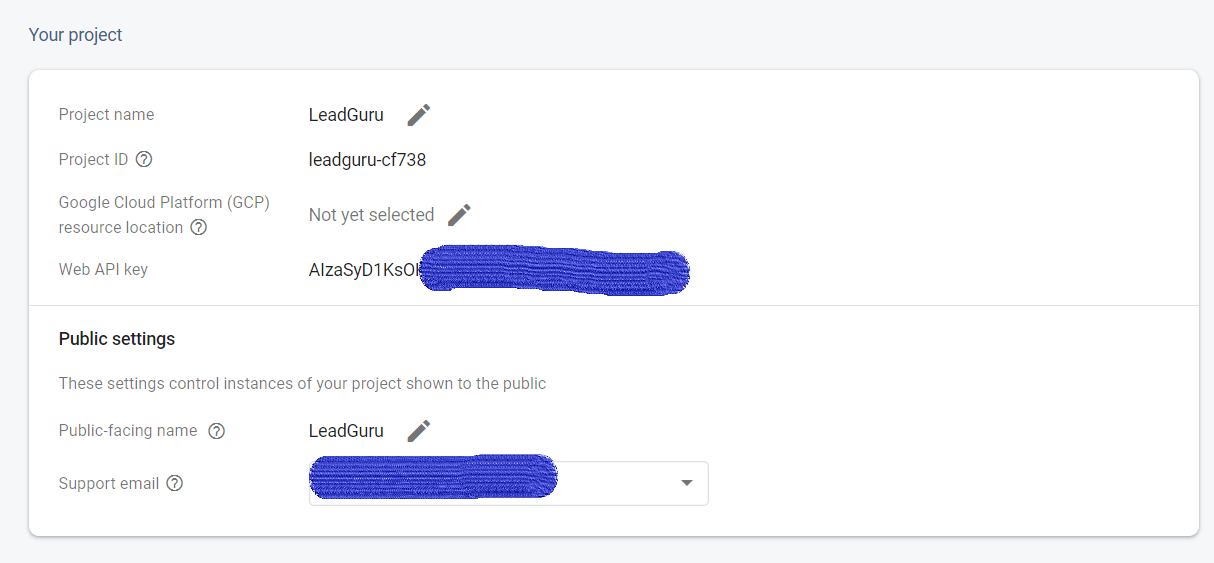Click the 'Web API key' label
The width and height of the screenshot is (1214, 563).
coord(103,269)
